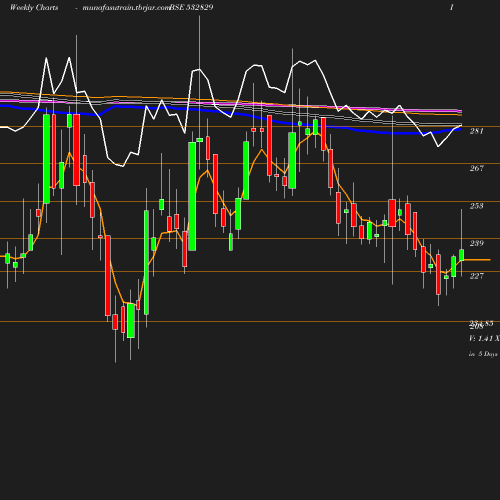The width and height of the screenshot is (500, 500).
Task: Select the 253 price axis label
Action: (x=477, y=206)
